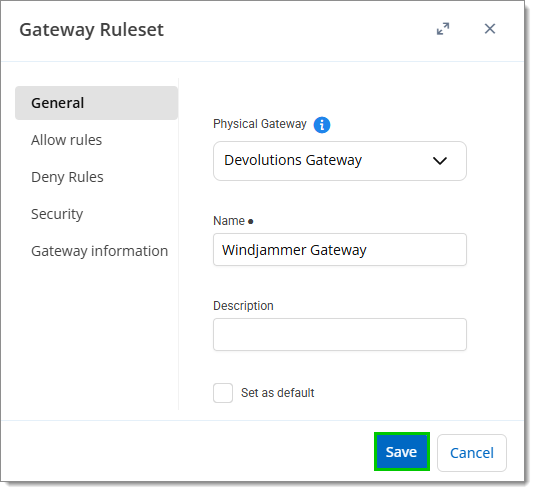Viewport: 535px width, 492px height.
Task: View the Gateway information section
Action: (99, 251)
